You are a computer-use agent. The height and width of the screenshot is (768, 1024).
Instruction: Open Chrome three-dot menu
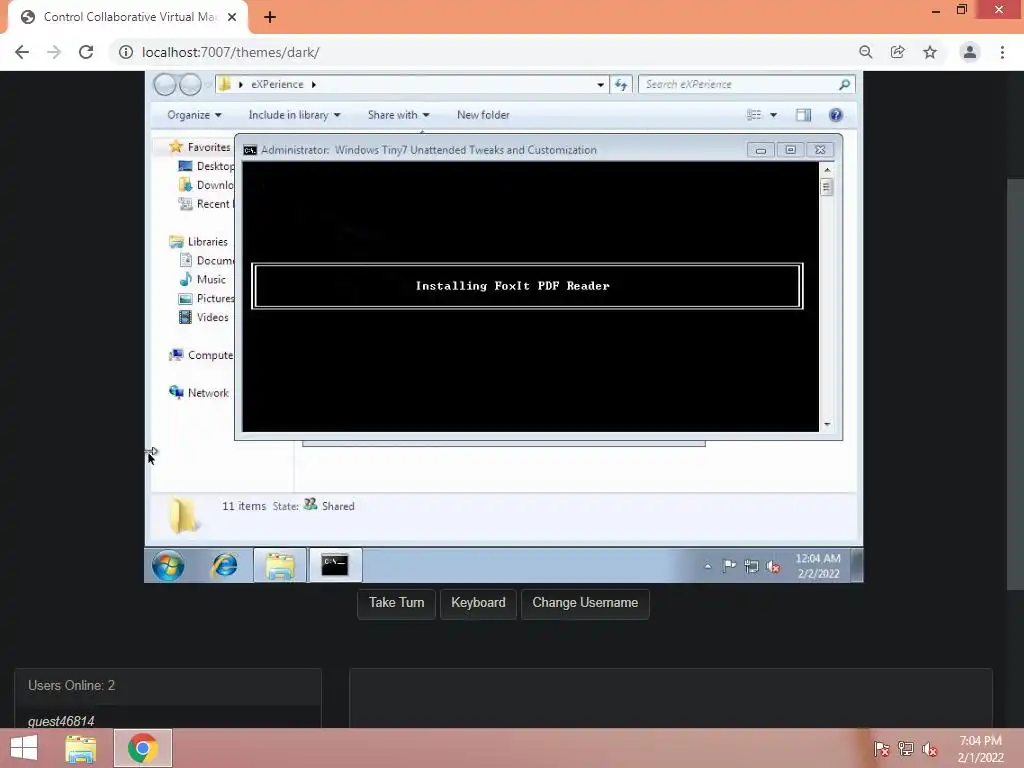[1002, 52]
